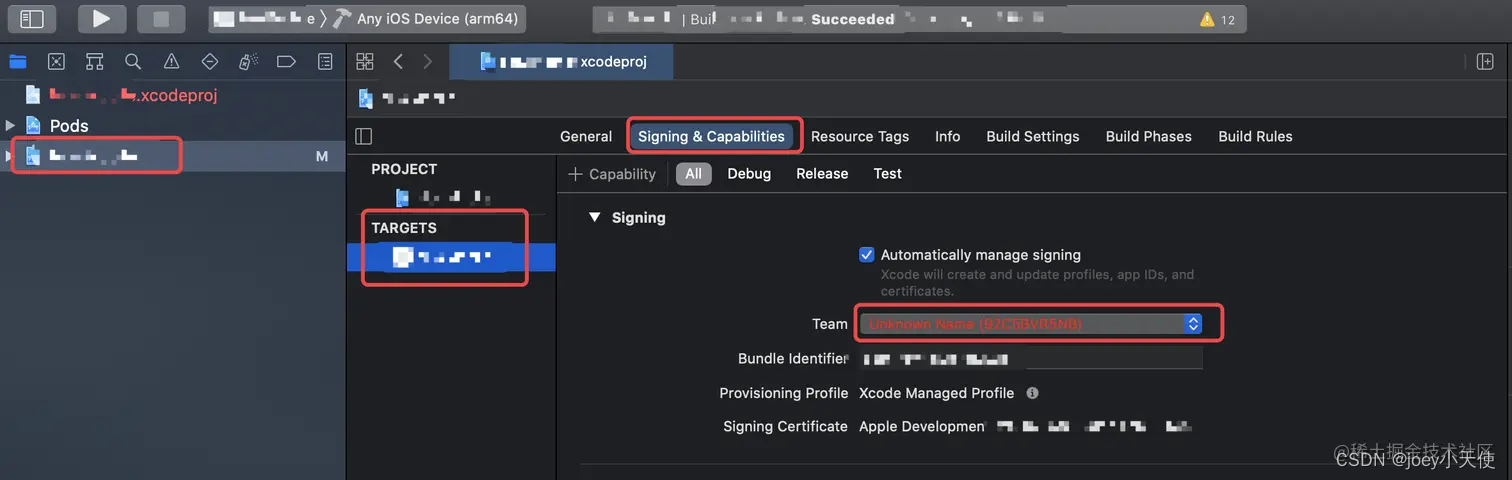Image resolution: width=1512 pixels, height=480 pixels.
Task: Go forward in editor history
Action: point(428,62)
